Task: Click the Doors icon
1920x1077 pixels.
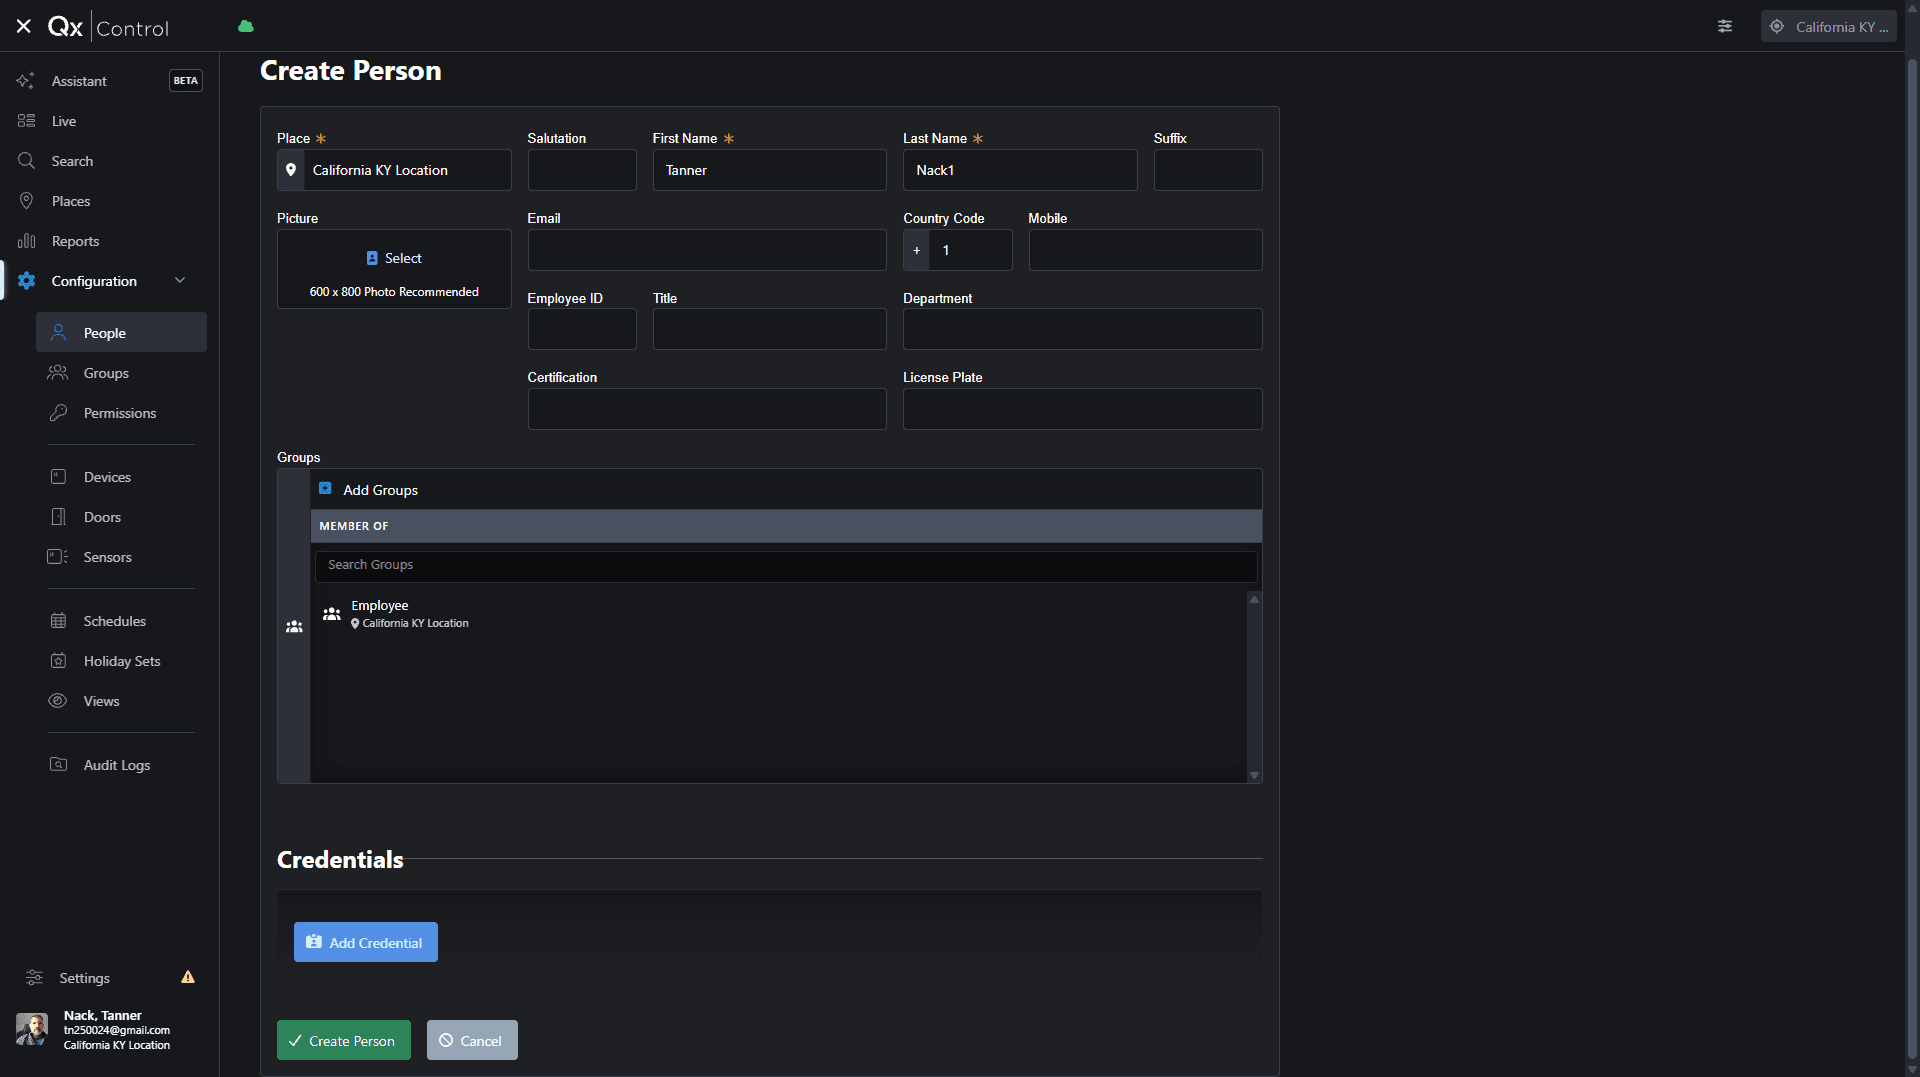Action: click(x=58, y=517)
